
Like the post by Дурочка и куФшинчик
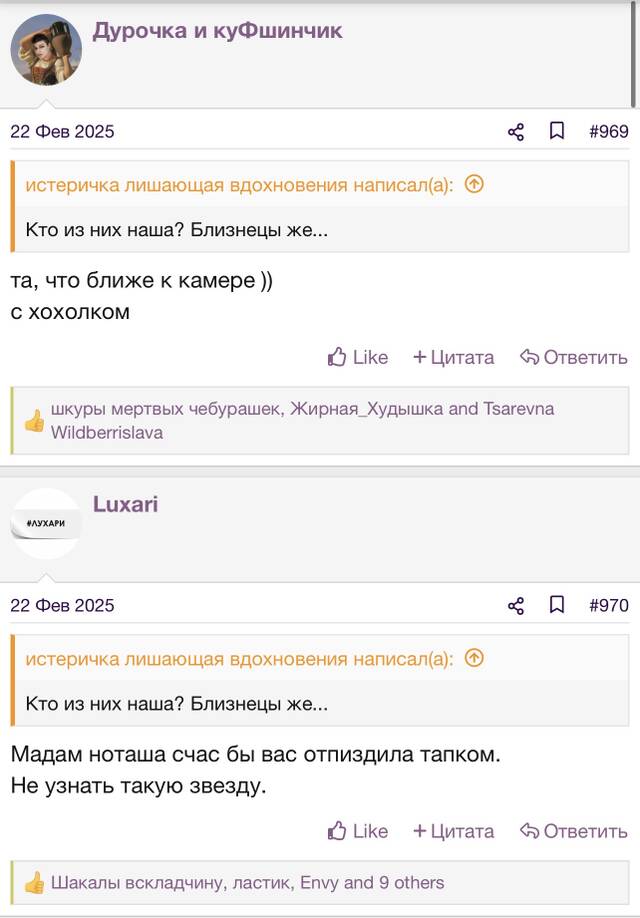click(x=358, y=357)
